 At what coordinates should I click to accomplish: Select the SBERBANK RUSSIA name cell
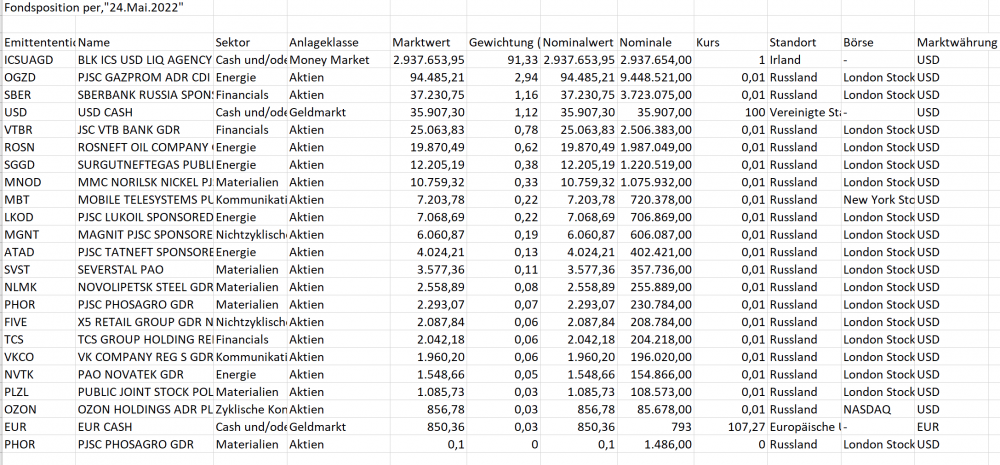point(144,95)
